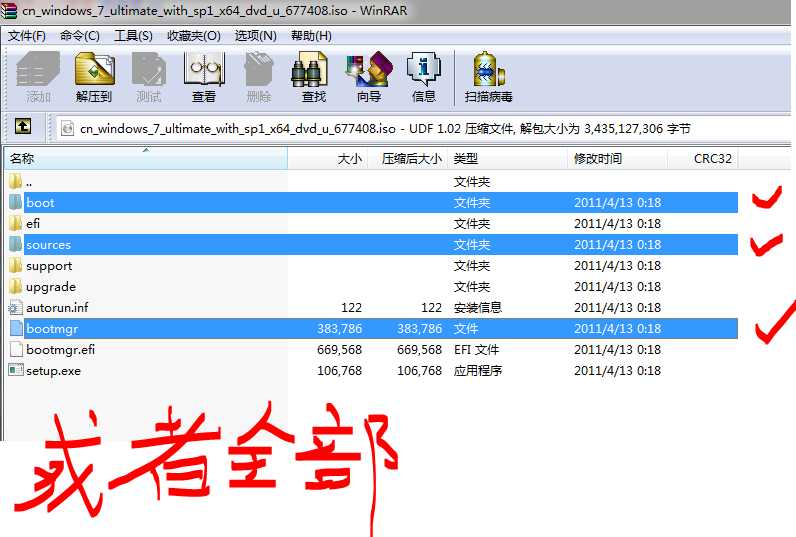Sort by the Packed Size (压缩后大小) column header

[x=407, y=158]
